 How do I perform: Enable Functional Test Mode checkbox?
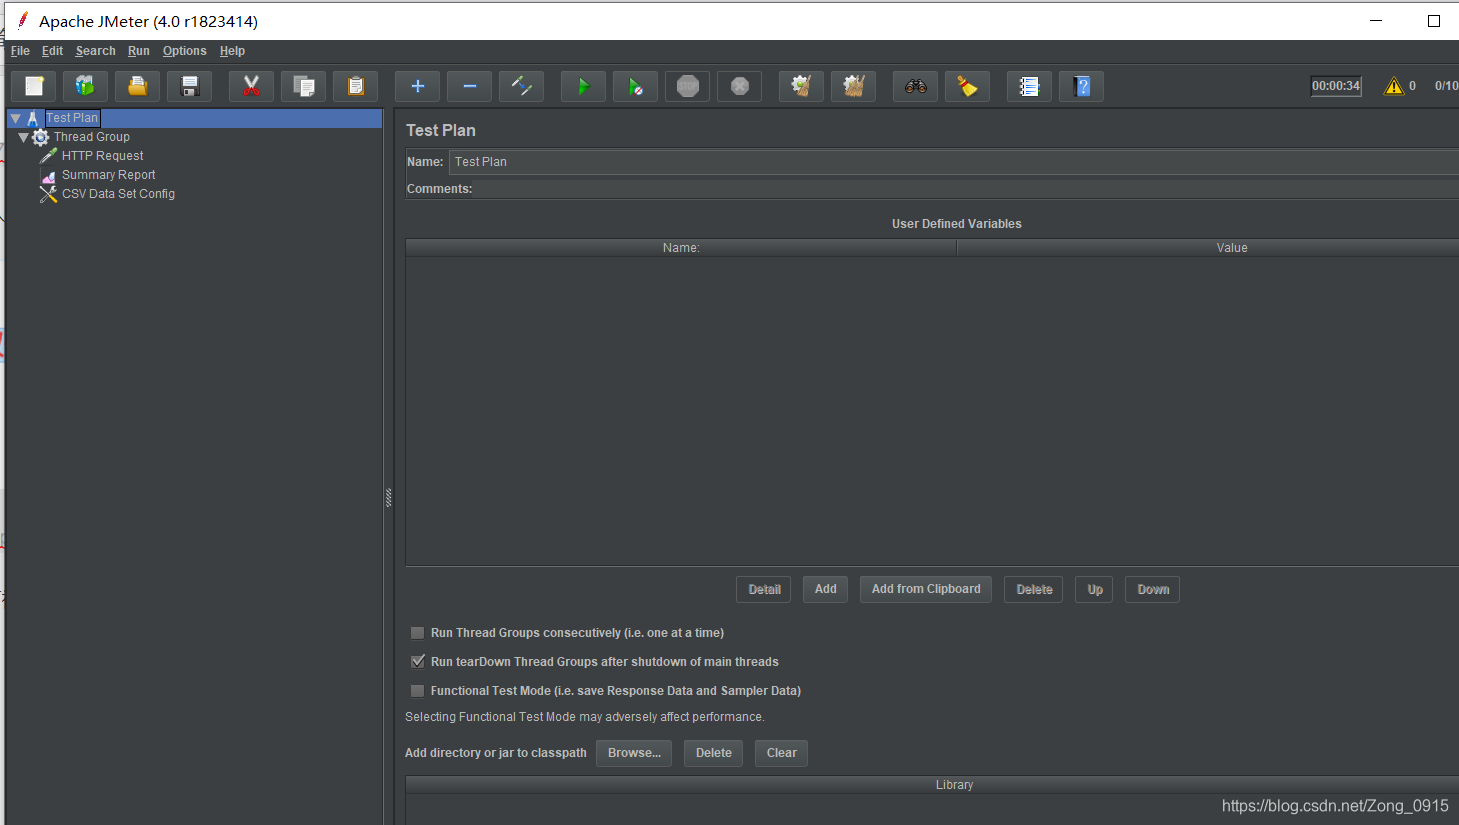(418, 691)
